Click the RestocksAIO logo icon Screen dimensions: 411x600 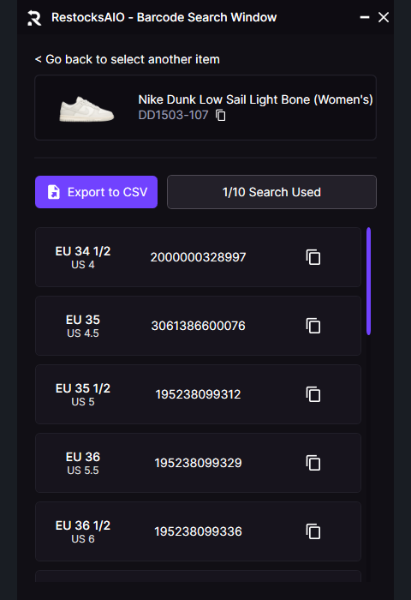pos(34,18)
